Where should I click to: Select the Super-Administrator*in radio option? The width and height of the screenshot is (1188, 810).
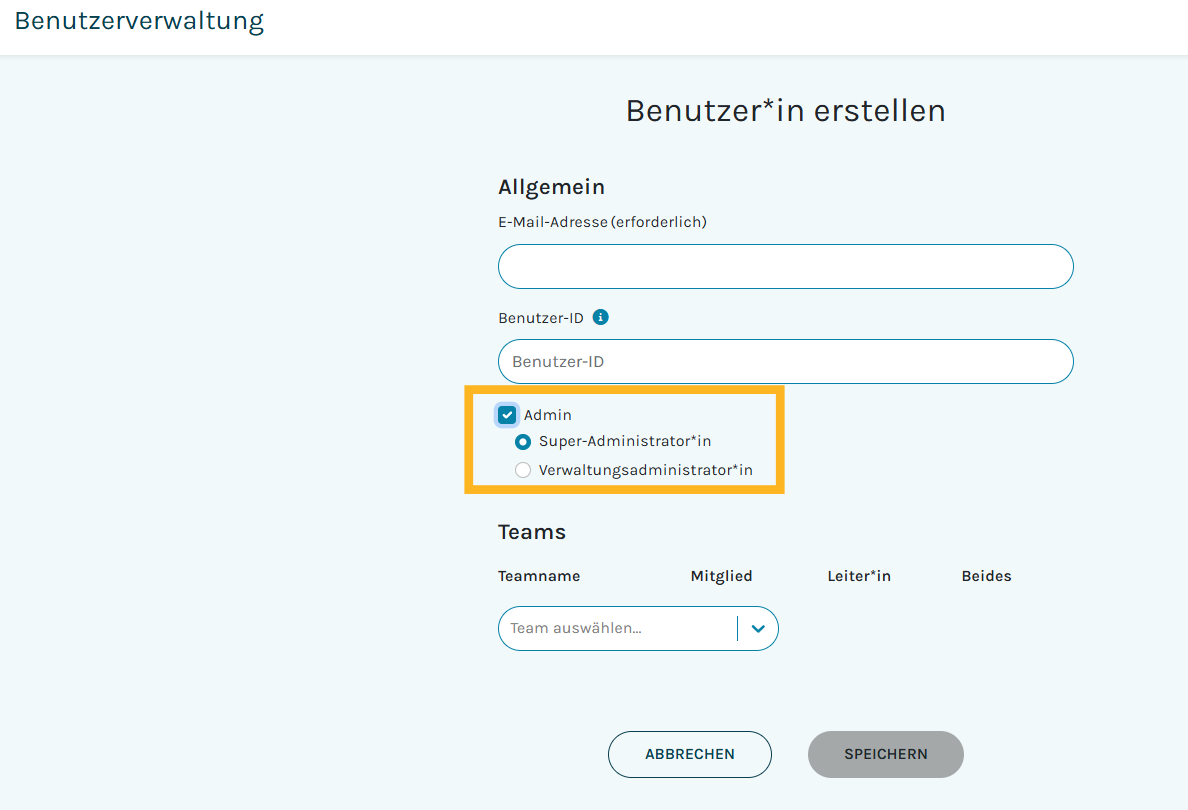523,441
